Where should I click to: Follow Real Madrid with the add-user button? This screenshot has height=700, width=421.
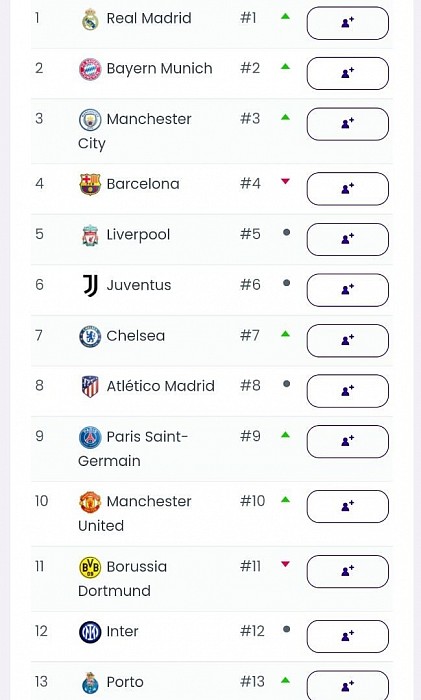coord(347,23)
